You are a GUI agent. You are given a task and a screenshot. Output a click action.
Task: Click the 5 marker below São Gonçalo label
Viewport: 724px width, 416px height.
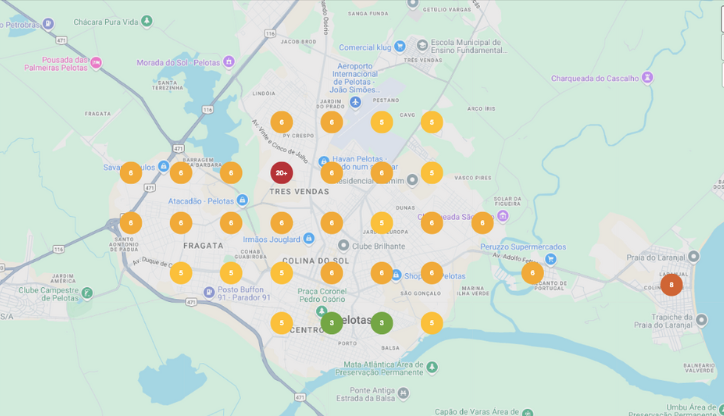click(432, 323)
